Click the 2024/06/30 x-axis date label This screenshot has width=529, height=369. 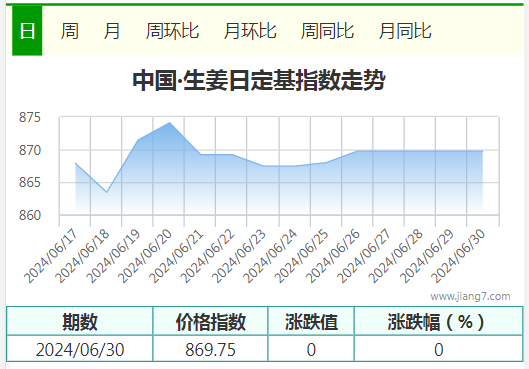coord(458,256)
